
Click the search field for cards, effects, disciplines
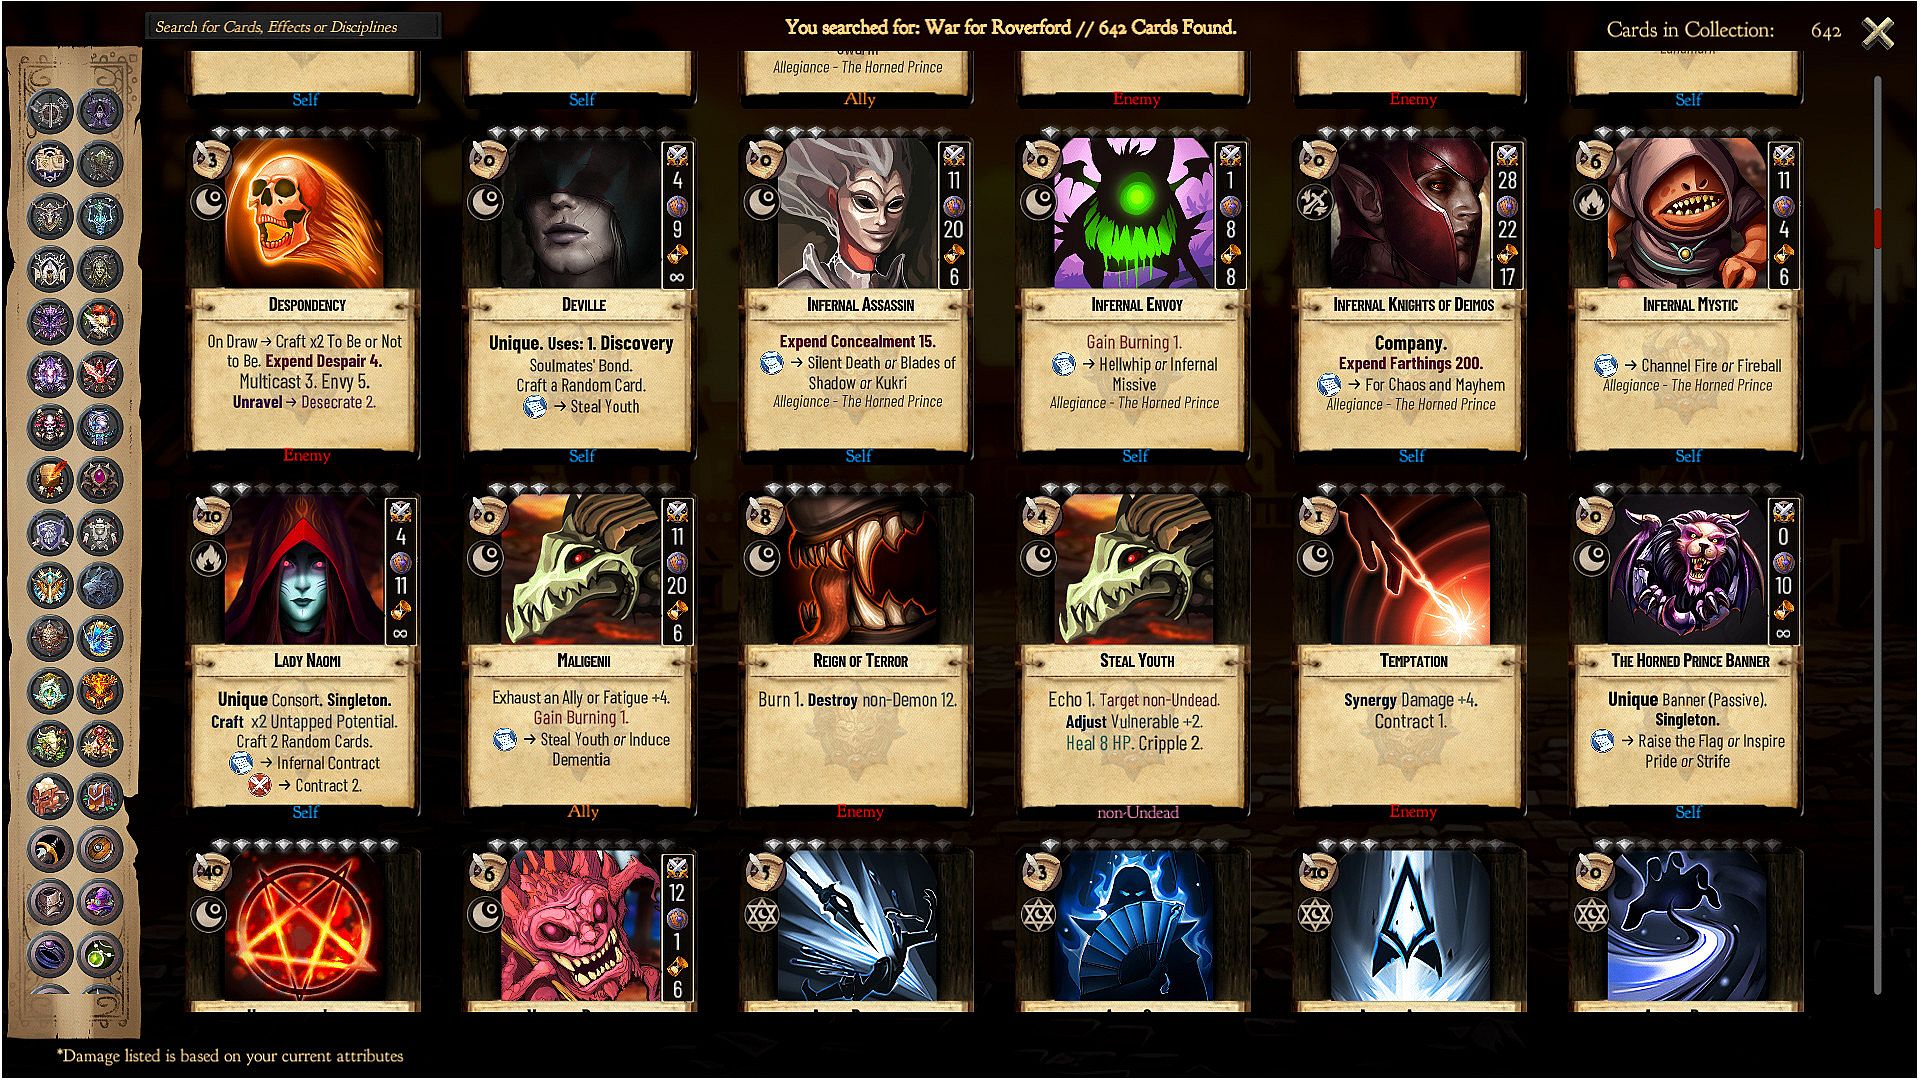292,27
